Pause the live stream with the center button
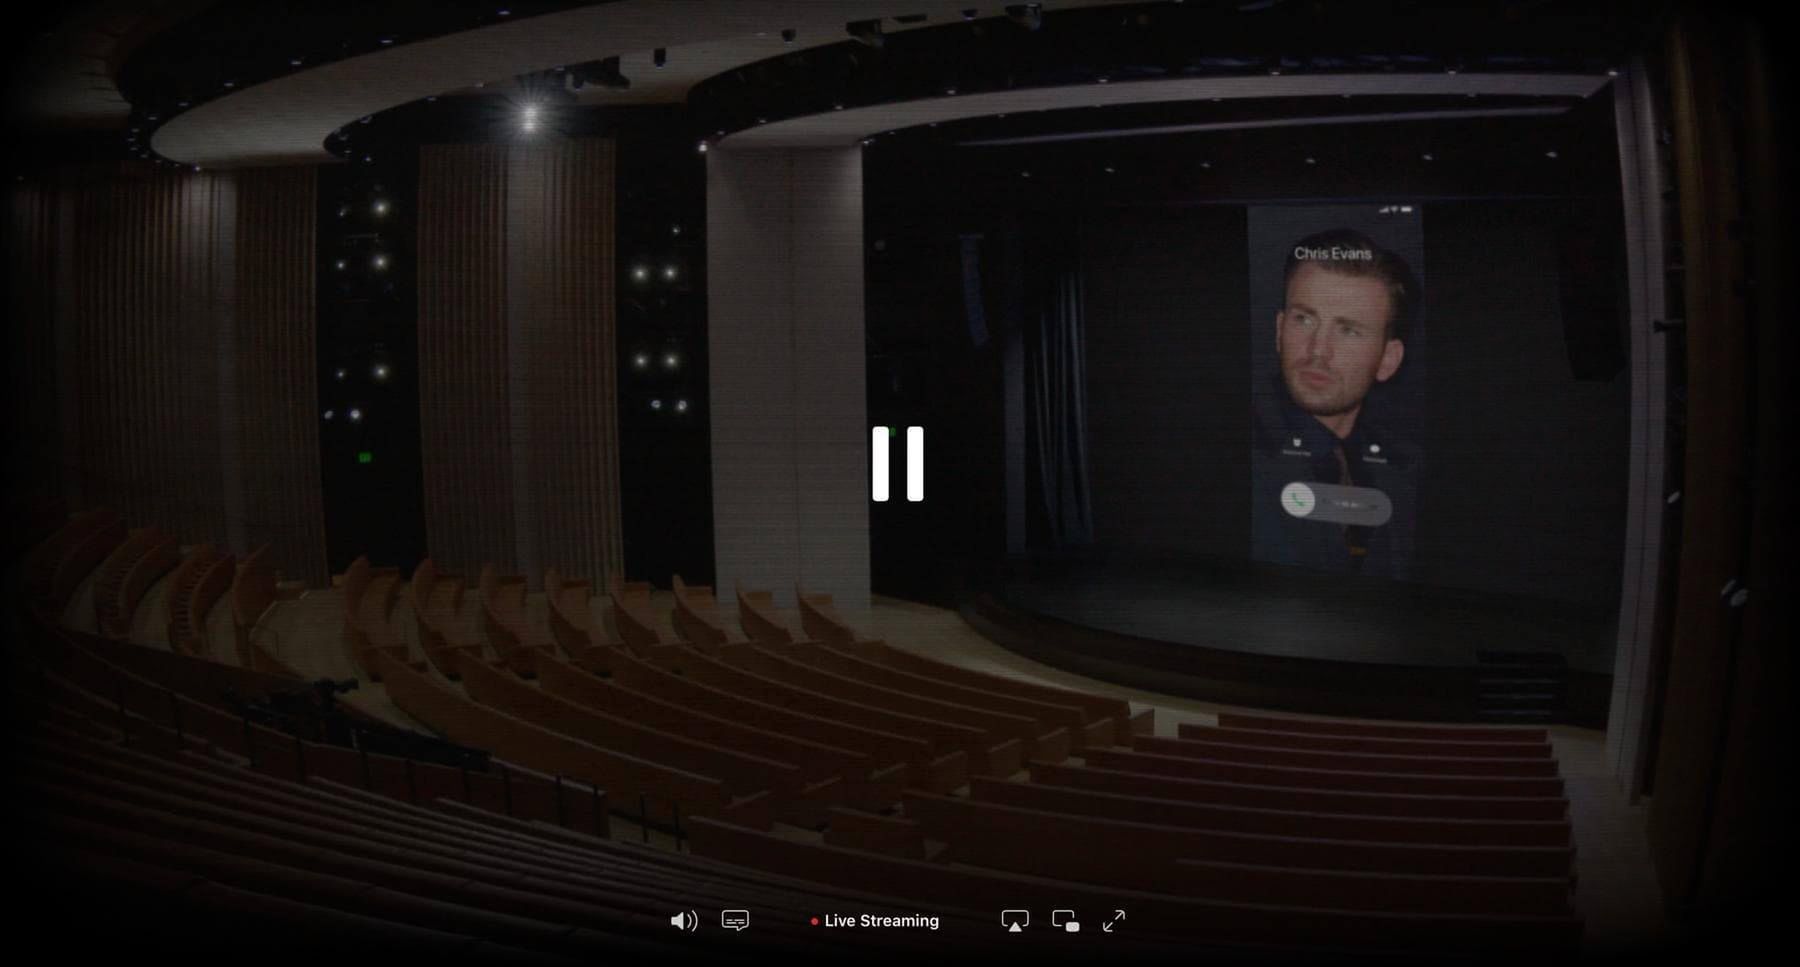Viewport: 1800px width, 967px height. click(897, 464)
